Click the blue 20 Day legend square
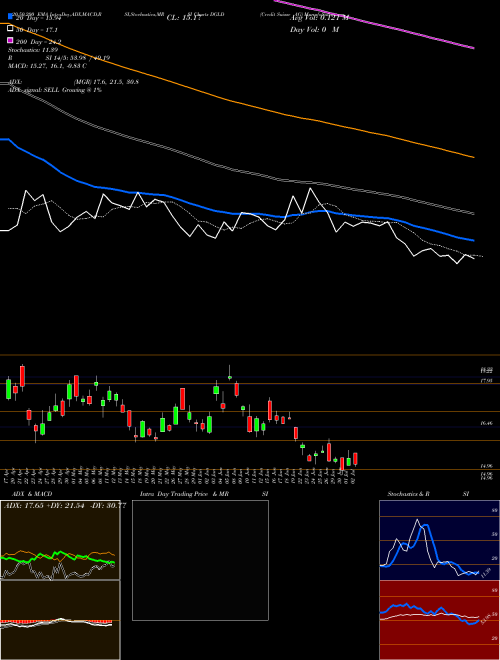Screen dimensions: 500x660 10,17
